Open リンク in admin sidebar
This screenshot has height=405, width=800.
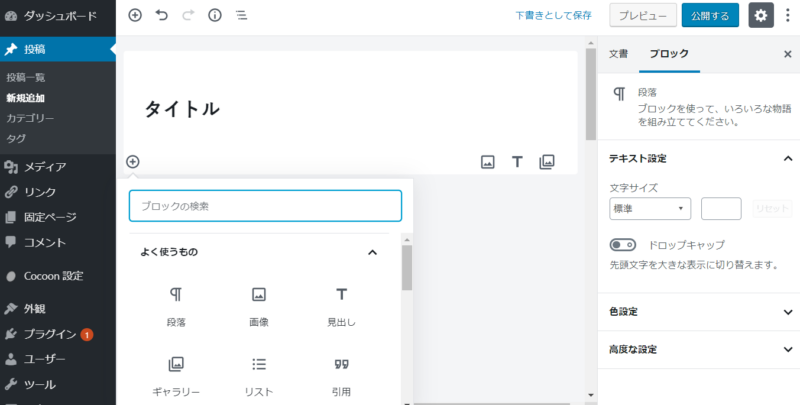coord(58,192)
